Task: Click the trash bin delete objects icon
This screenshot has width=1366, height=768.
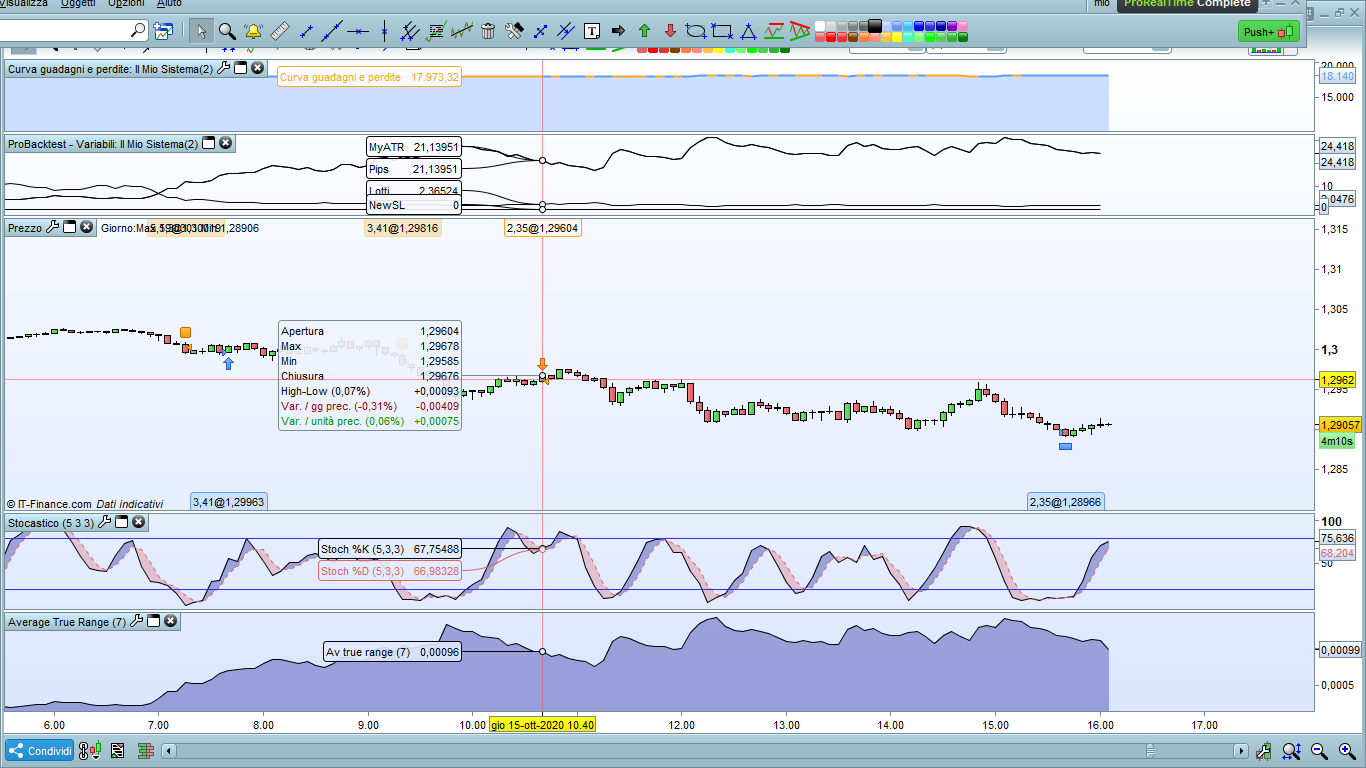Action: [488, 31]
